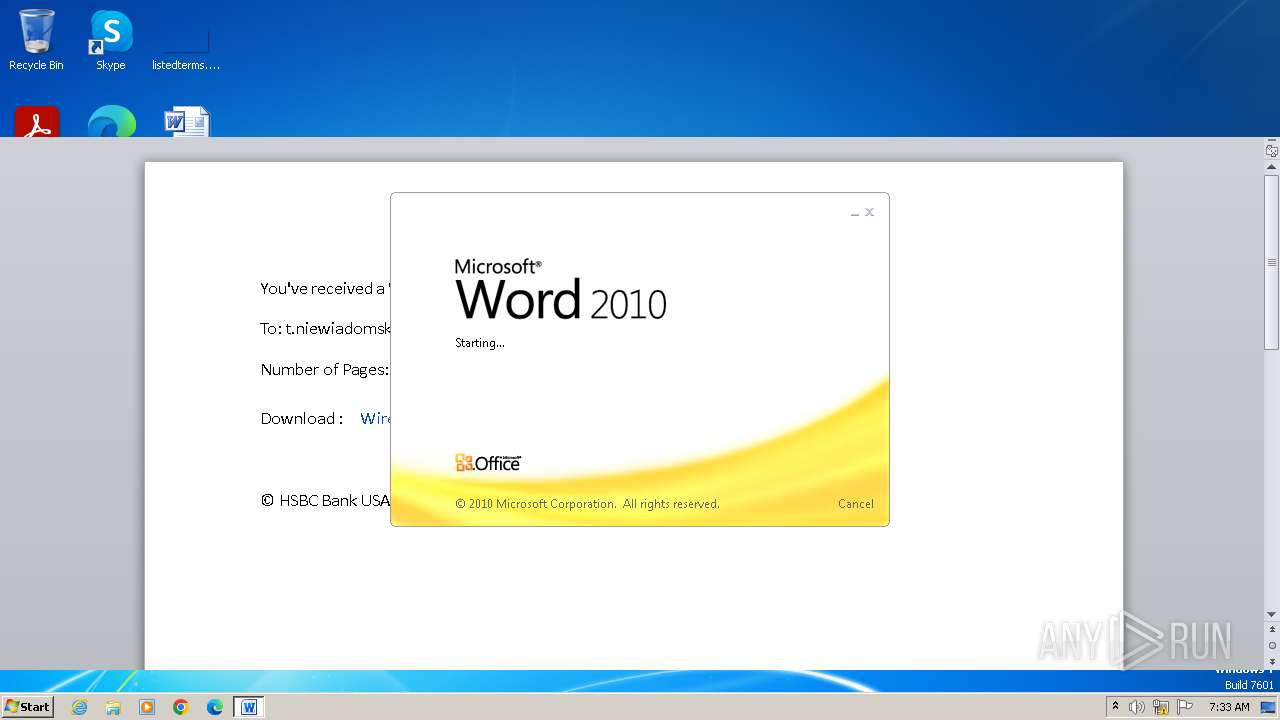Switch to the Word taskbar button
This screenshot has height=720, width=1280.
pyautogui.click(x=249, y=707)
